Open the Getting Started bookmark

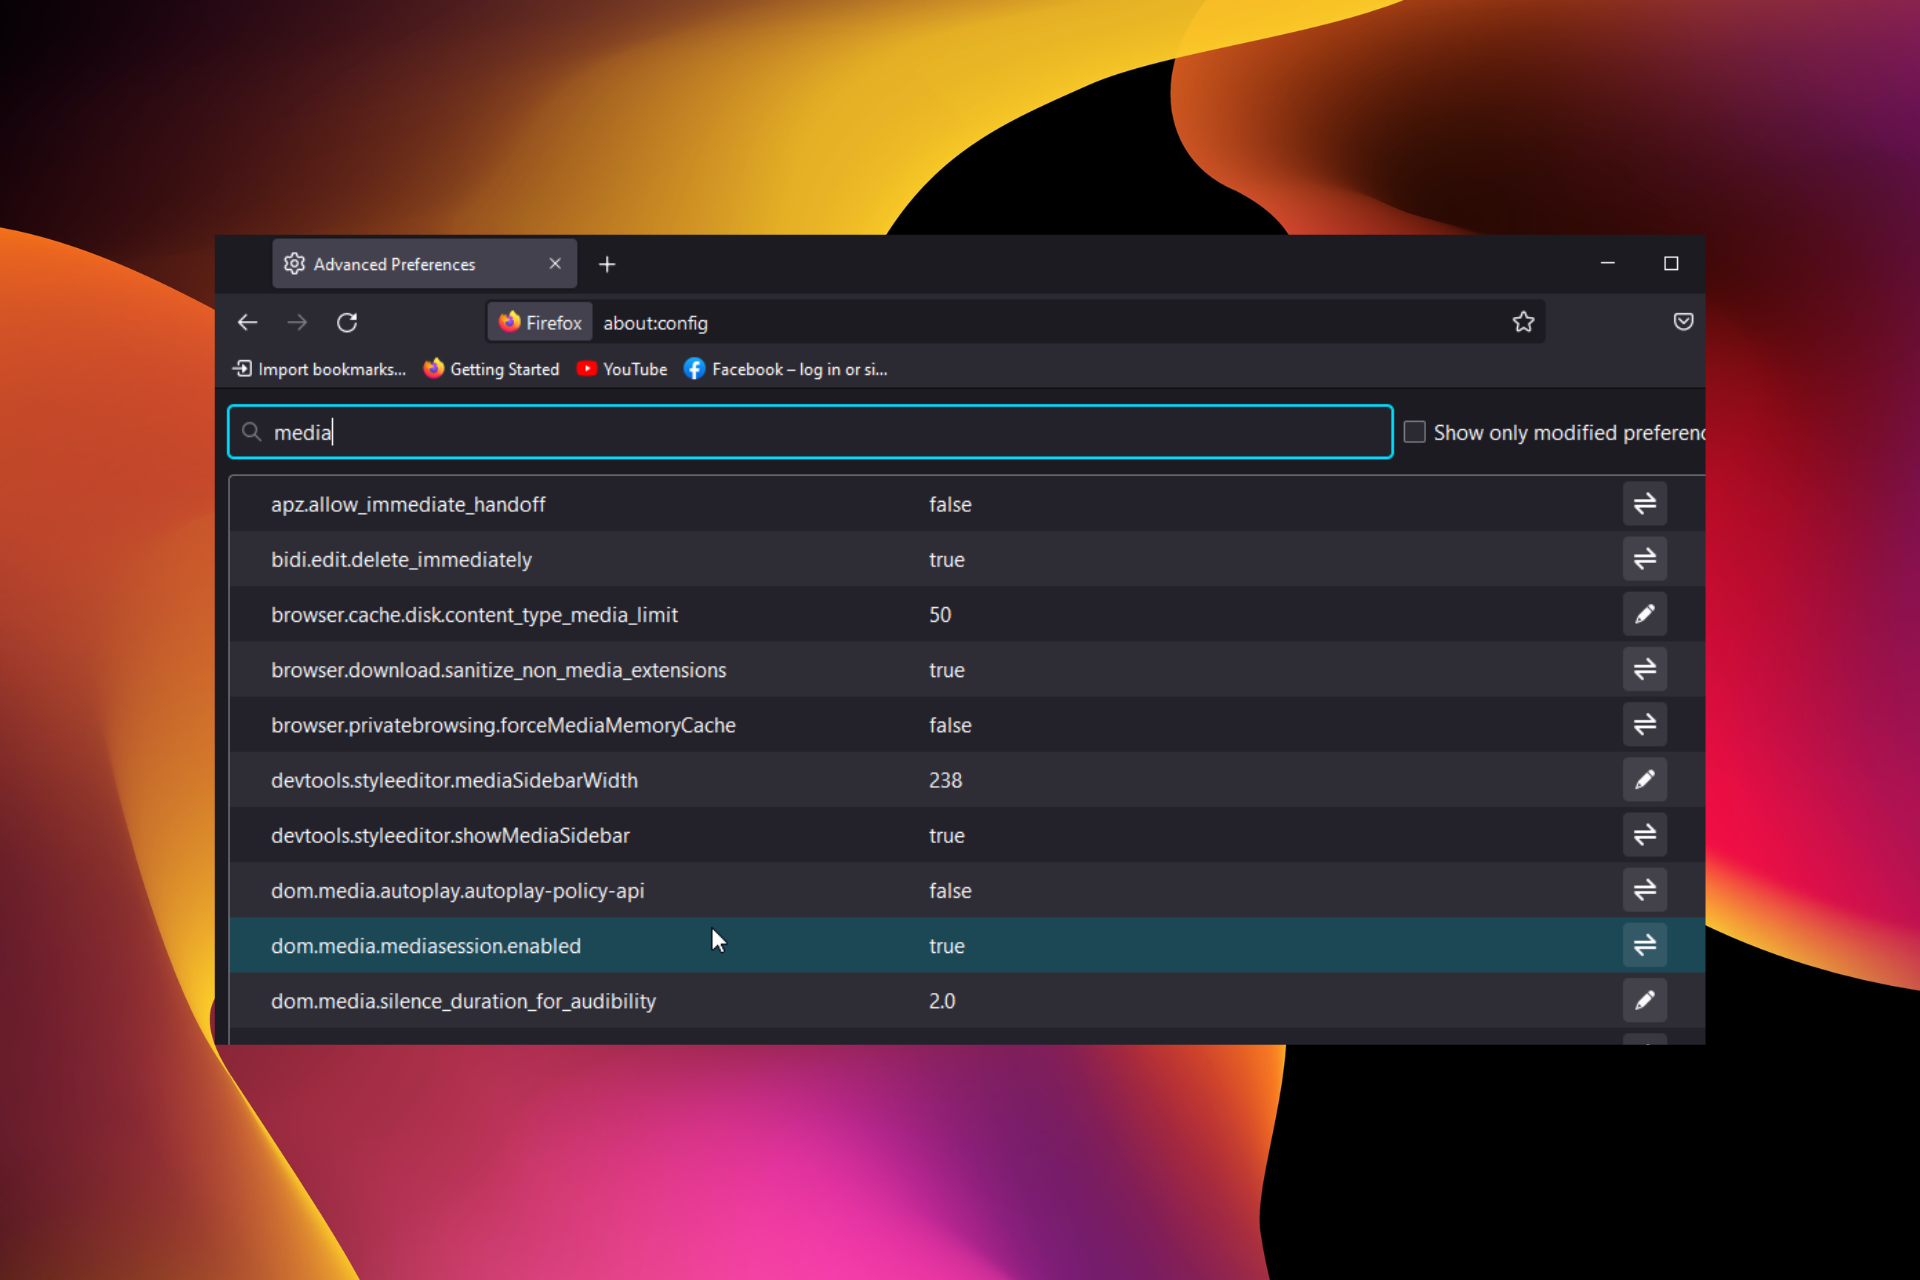(x=491, y=369)
